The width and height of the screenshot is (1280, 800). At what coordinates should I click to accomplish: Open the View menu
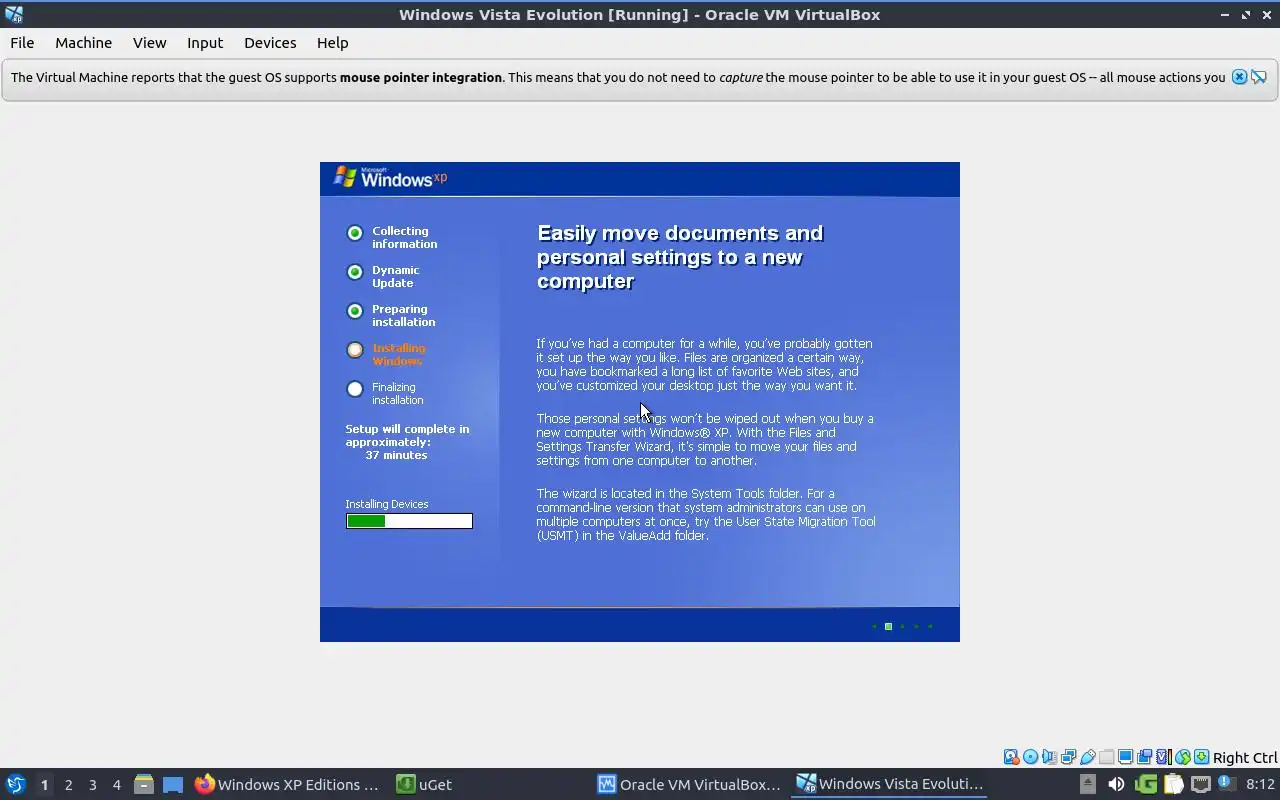click(x=149, y=43)
